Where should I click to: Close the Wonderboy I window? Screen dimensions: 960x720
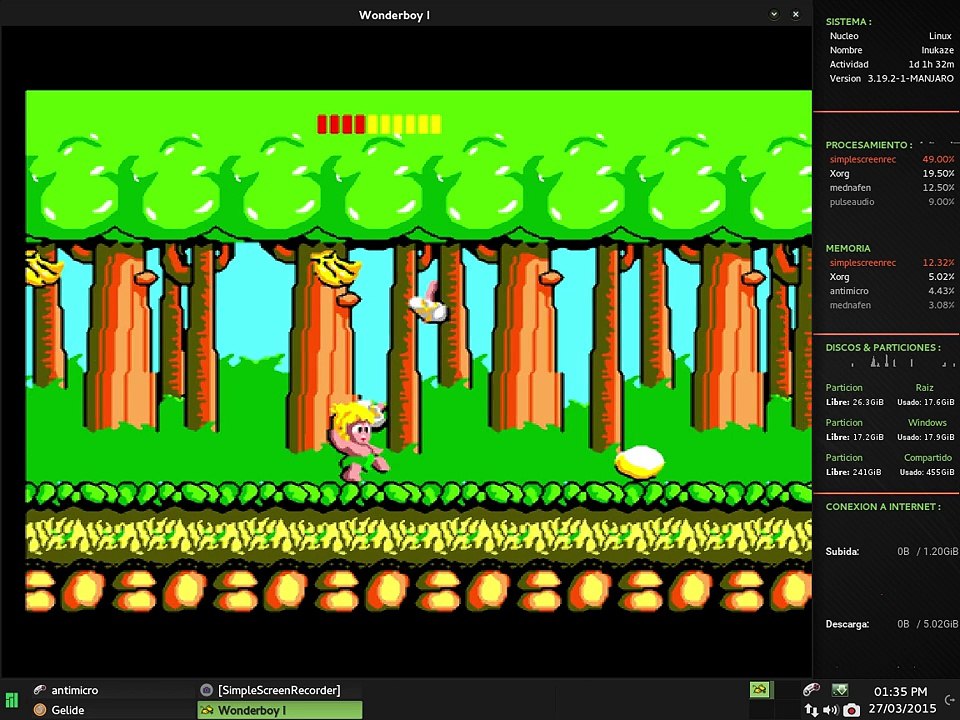click(x=795, y=14)
